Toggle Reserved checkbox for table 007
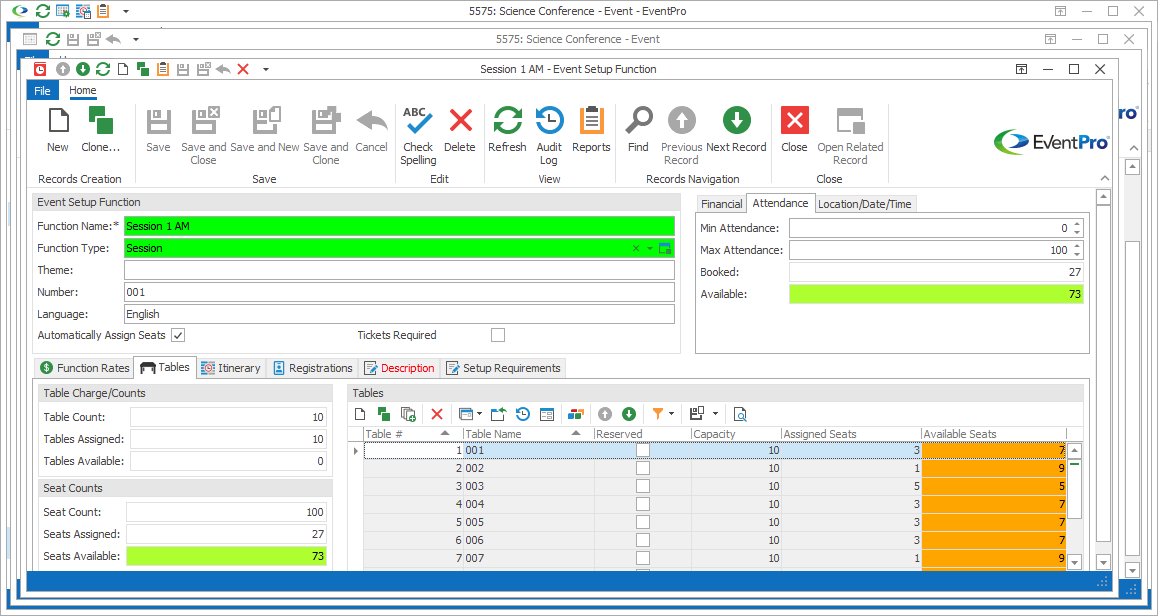The width and height of the screenshot is (1158, 616). (x=643, y=558)
